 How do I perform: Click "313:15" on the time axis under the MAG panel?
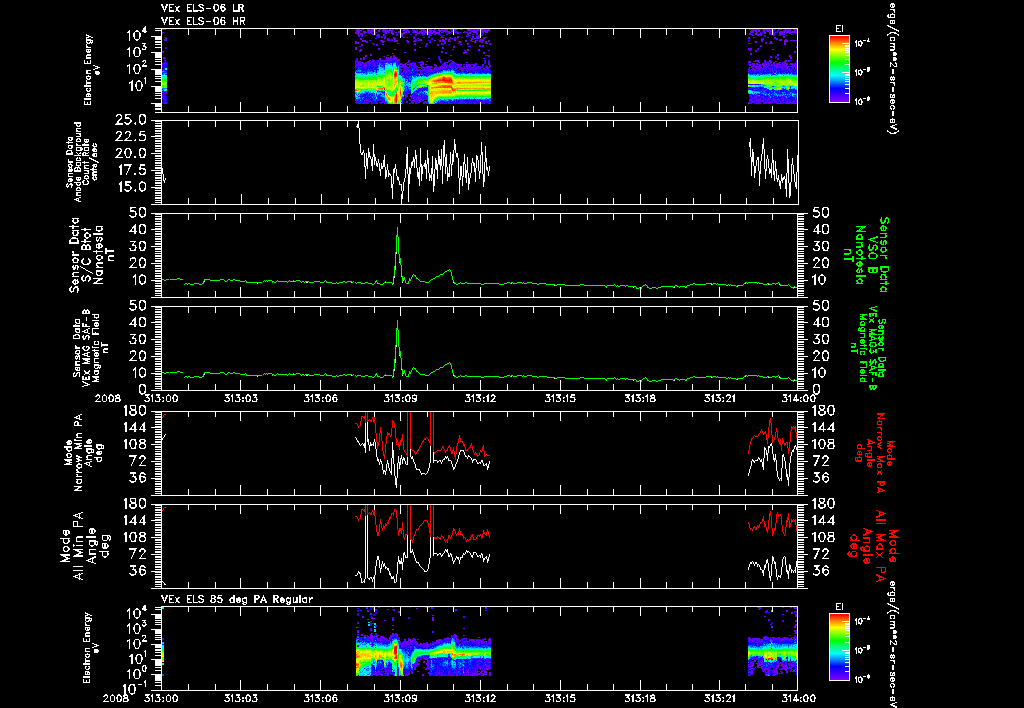point(560,398)
